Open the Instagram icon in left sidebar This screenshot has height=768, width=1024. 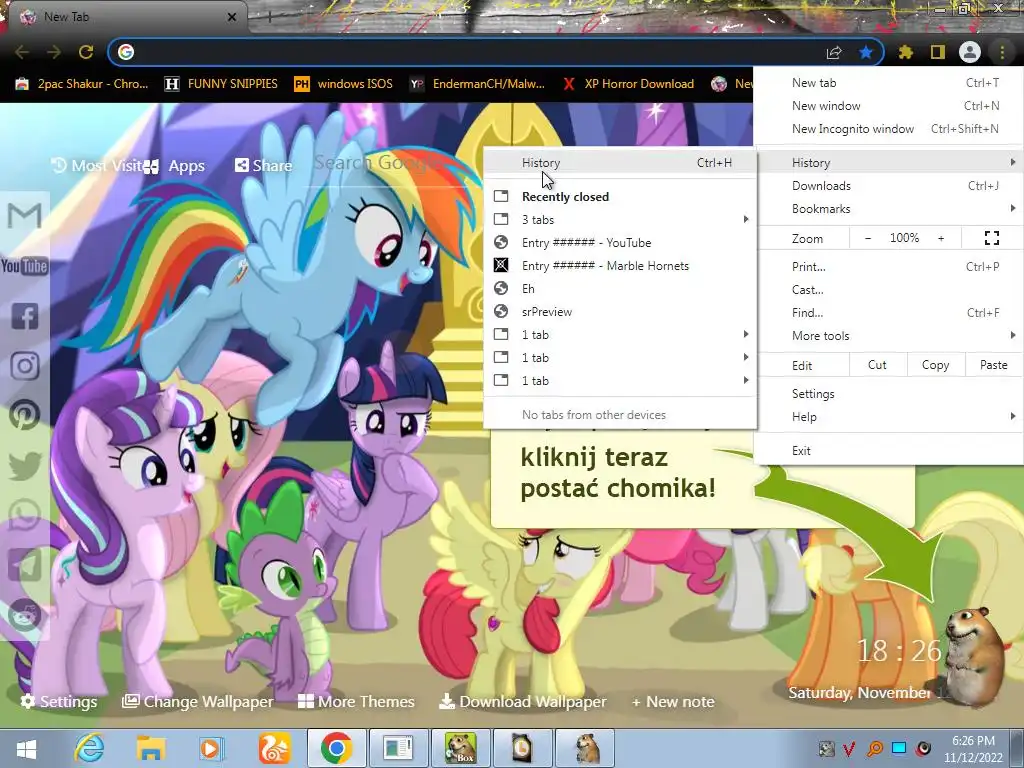pyautogui.click(x=25, y=366)
